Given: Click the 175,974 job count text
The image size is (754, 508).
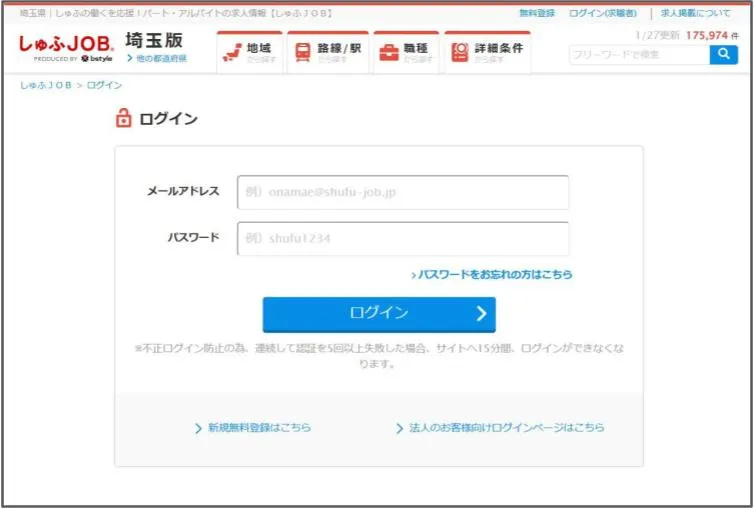Looking at the screenshot, I should [707, 36].
